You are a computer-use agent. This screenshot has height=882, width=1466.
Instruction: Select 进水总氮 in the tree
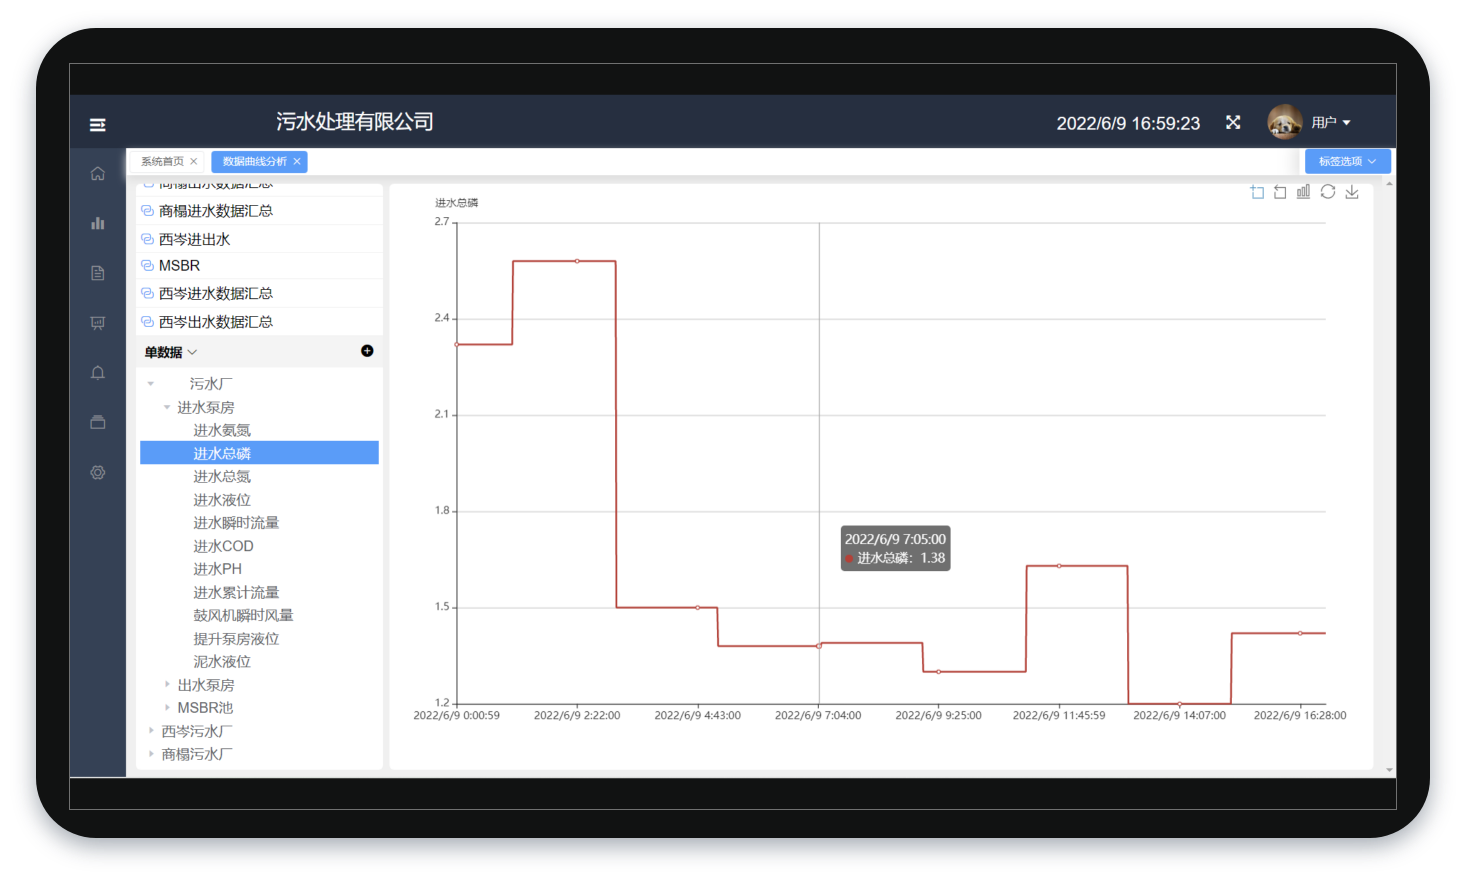pos(222,476)
